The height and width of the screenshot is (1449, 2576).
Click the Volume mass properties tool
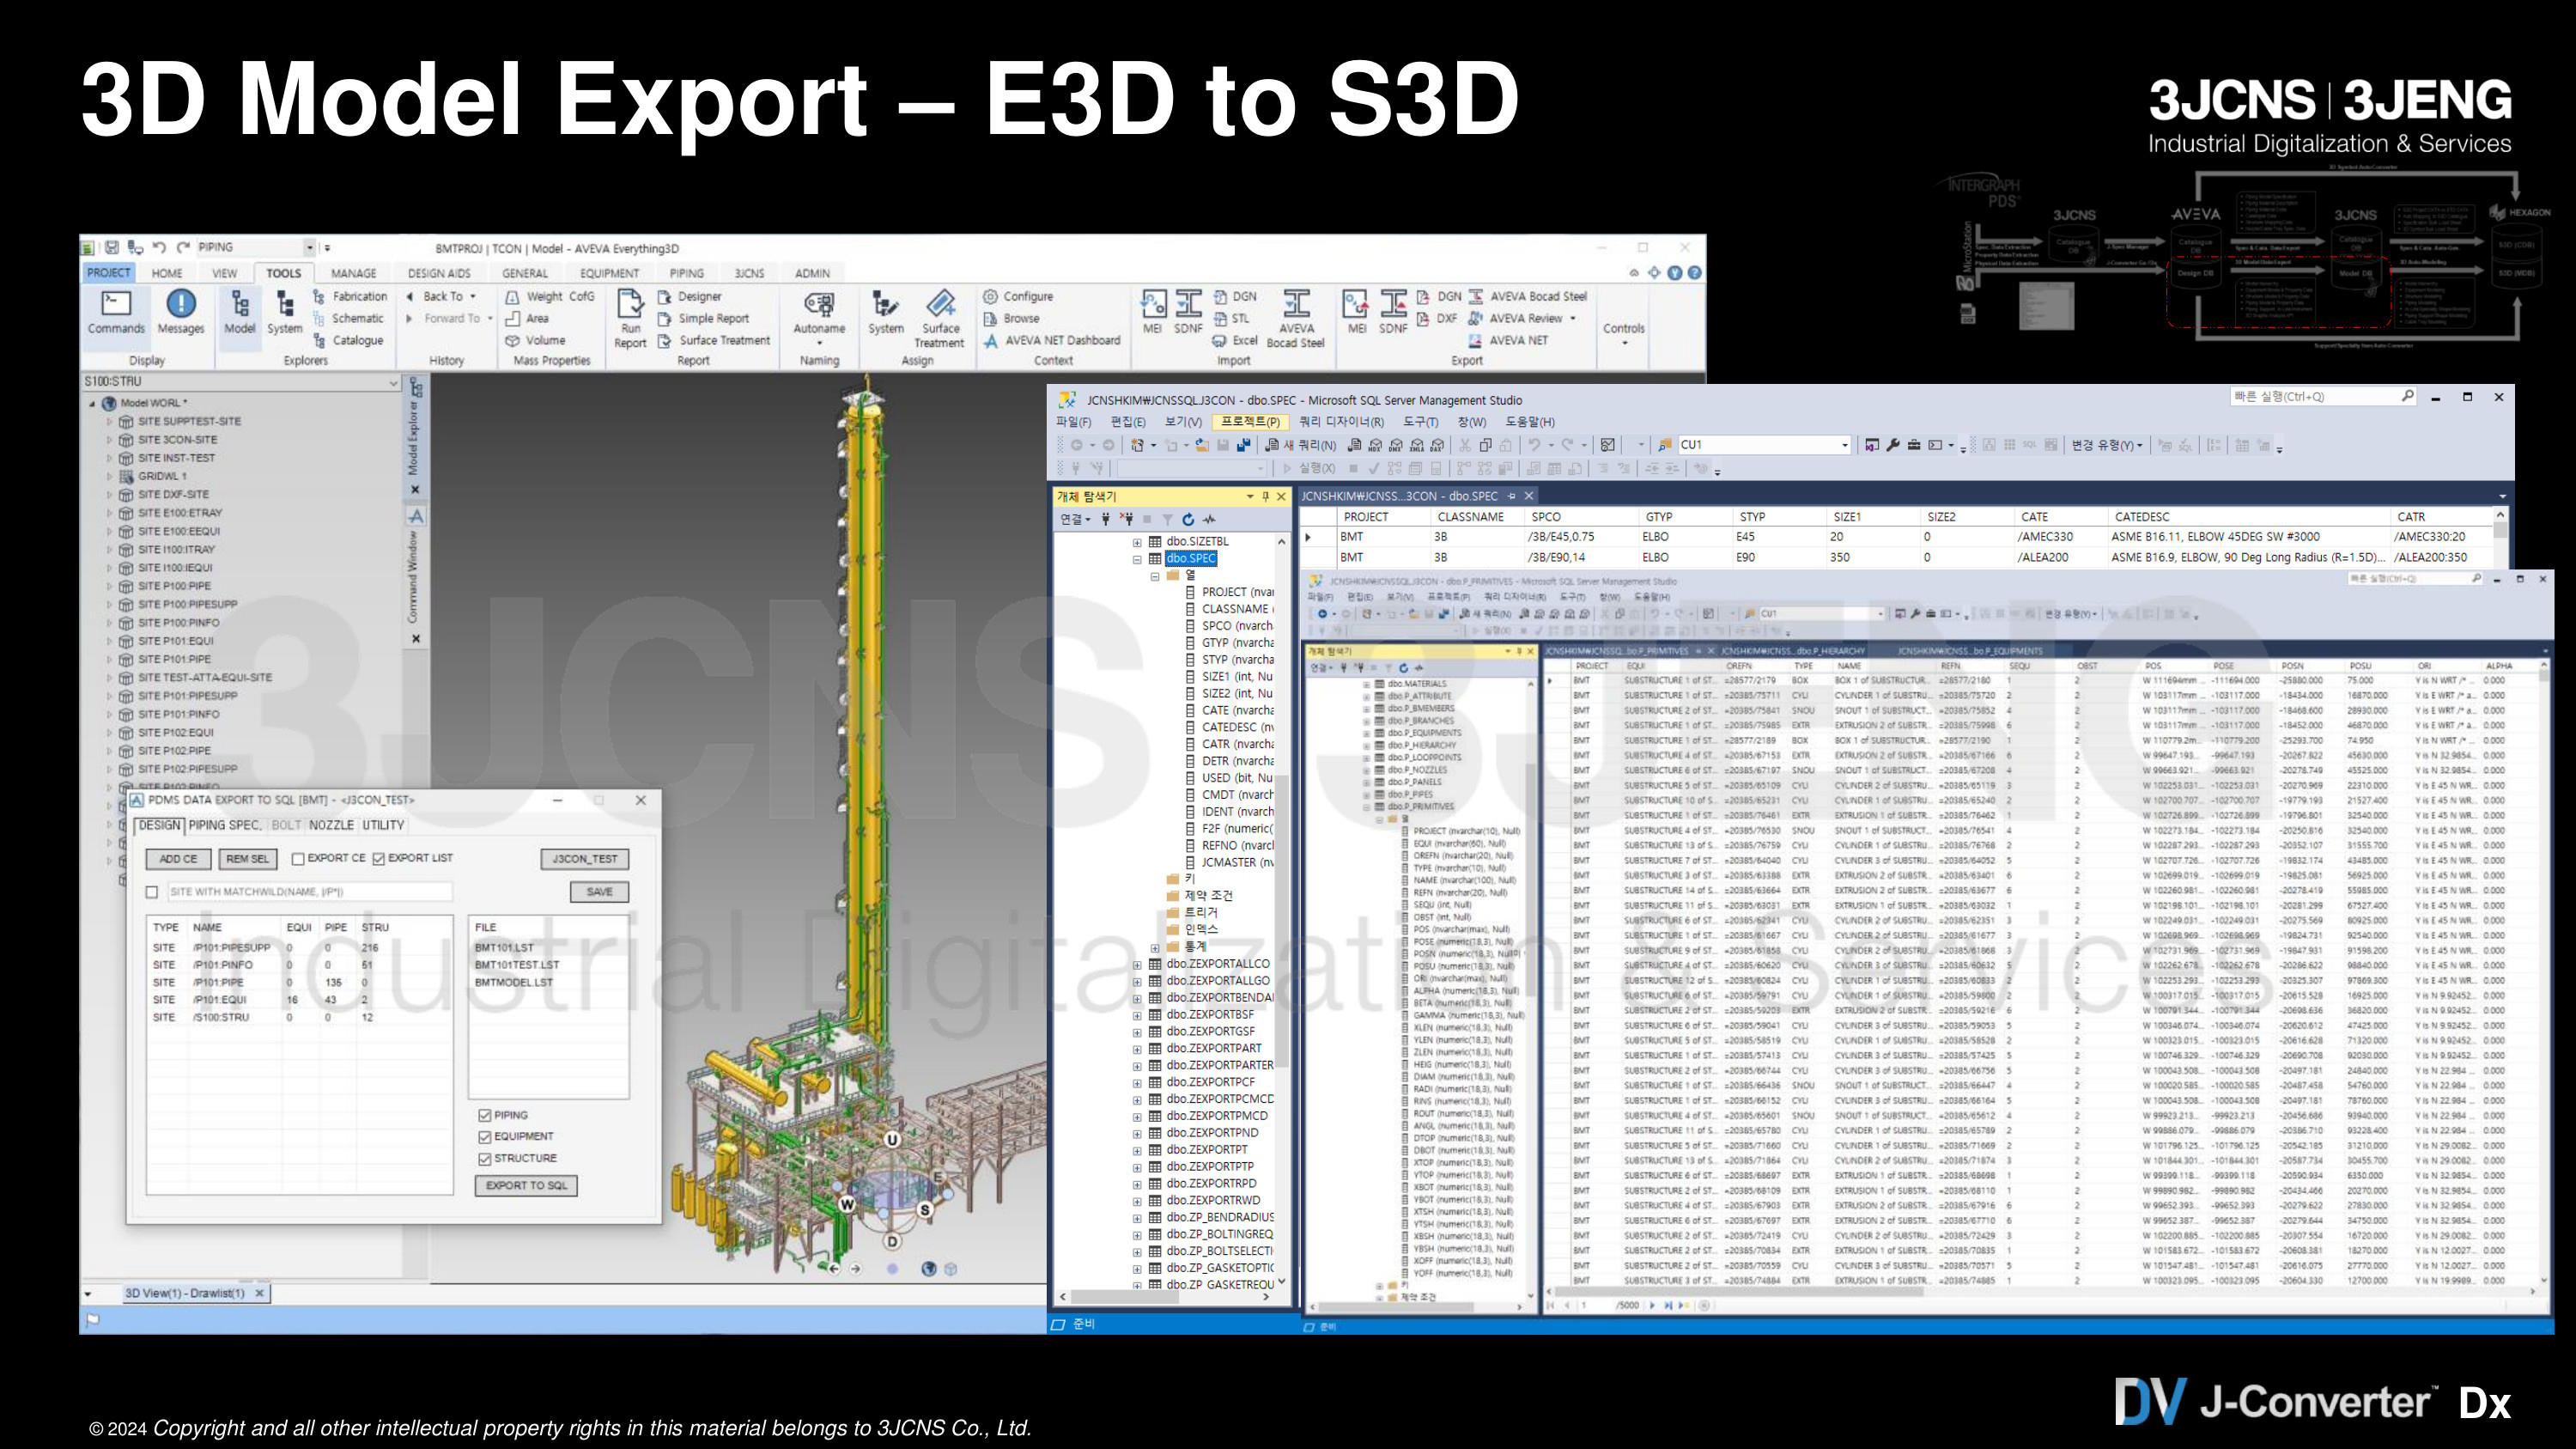pyautogui.click(x=536, y=341)
